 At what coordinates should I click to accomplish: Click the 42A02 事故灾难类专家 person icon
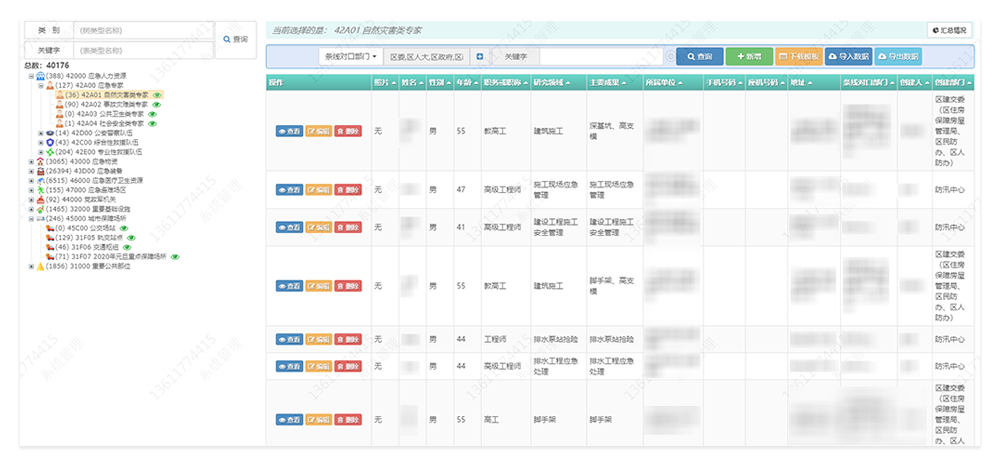pos(59,104)
